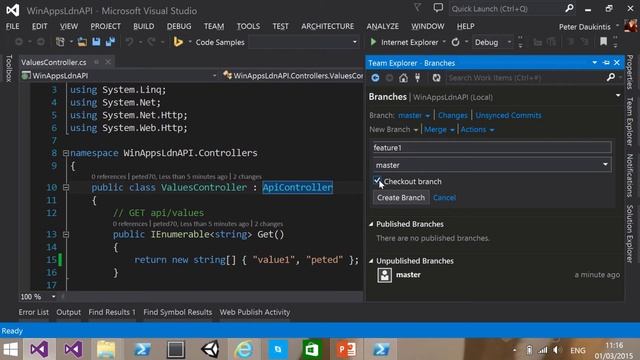Open the WinAppsLdnAPI project navigation dropdown
The width and height of the screenshot is (640, 360).
coord(214,76)
